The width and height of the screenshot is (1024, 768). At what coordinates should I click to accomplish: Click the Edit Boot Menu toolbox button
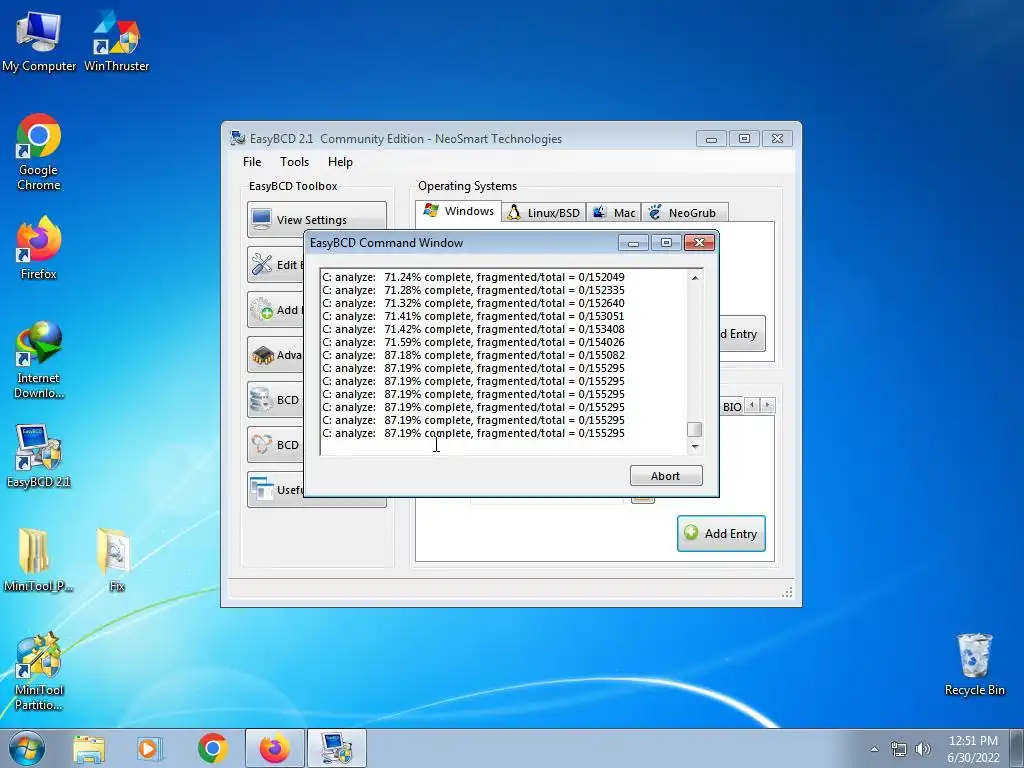tap(276, 264)
